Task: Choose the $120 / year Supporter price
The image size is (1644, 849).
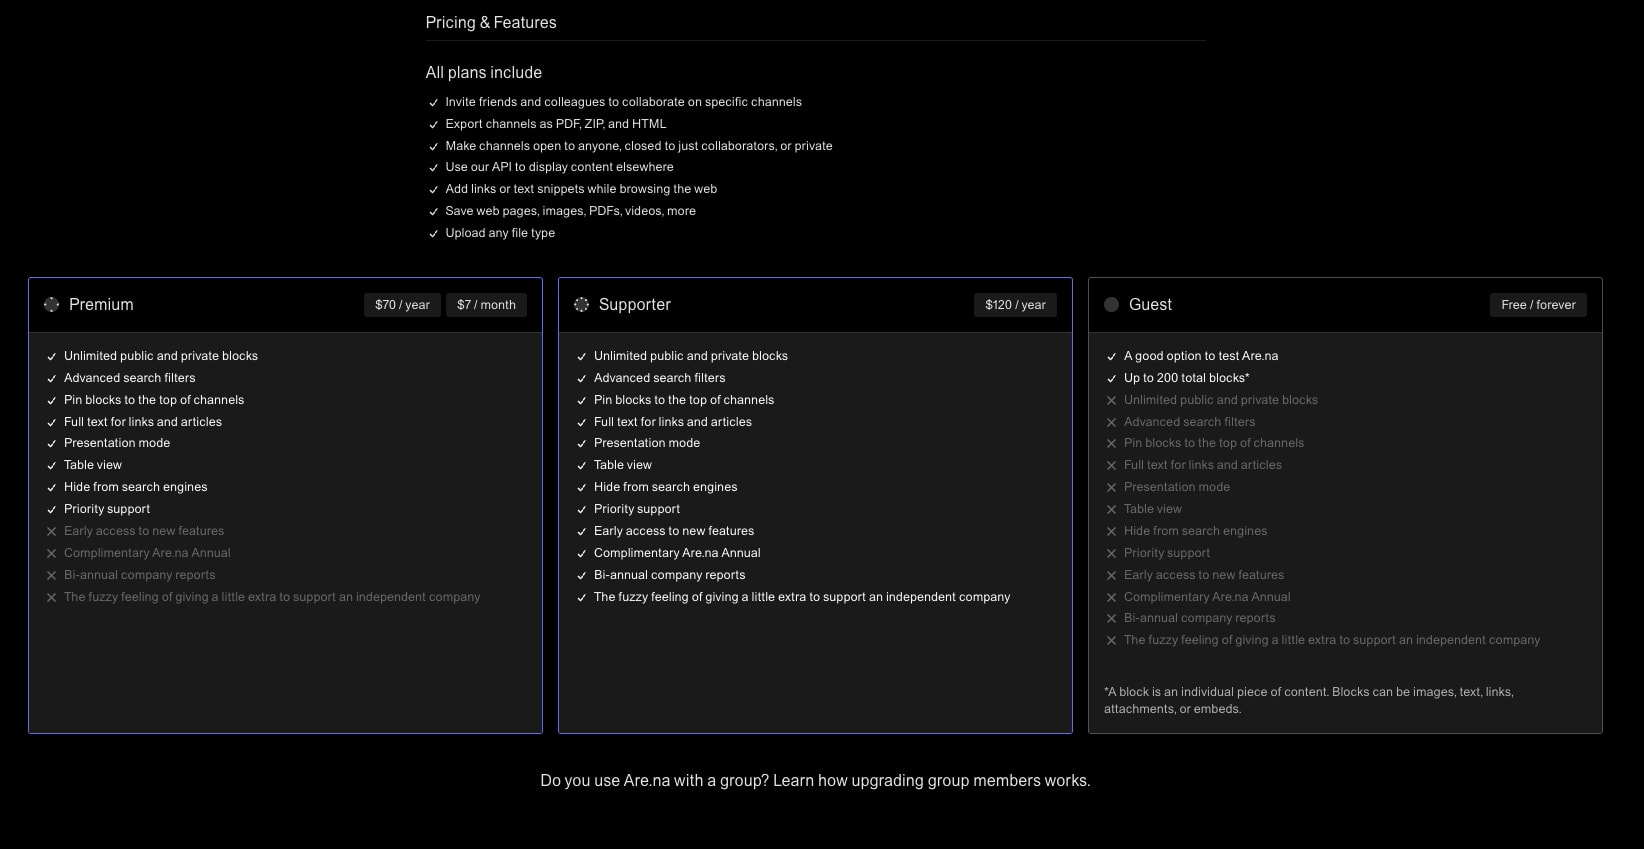Action: pos(1015,305)
